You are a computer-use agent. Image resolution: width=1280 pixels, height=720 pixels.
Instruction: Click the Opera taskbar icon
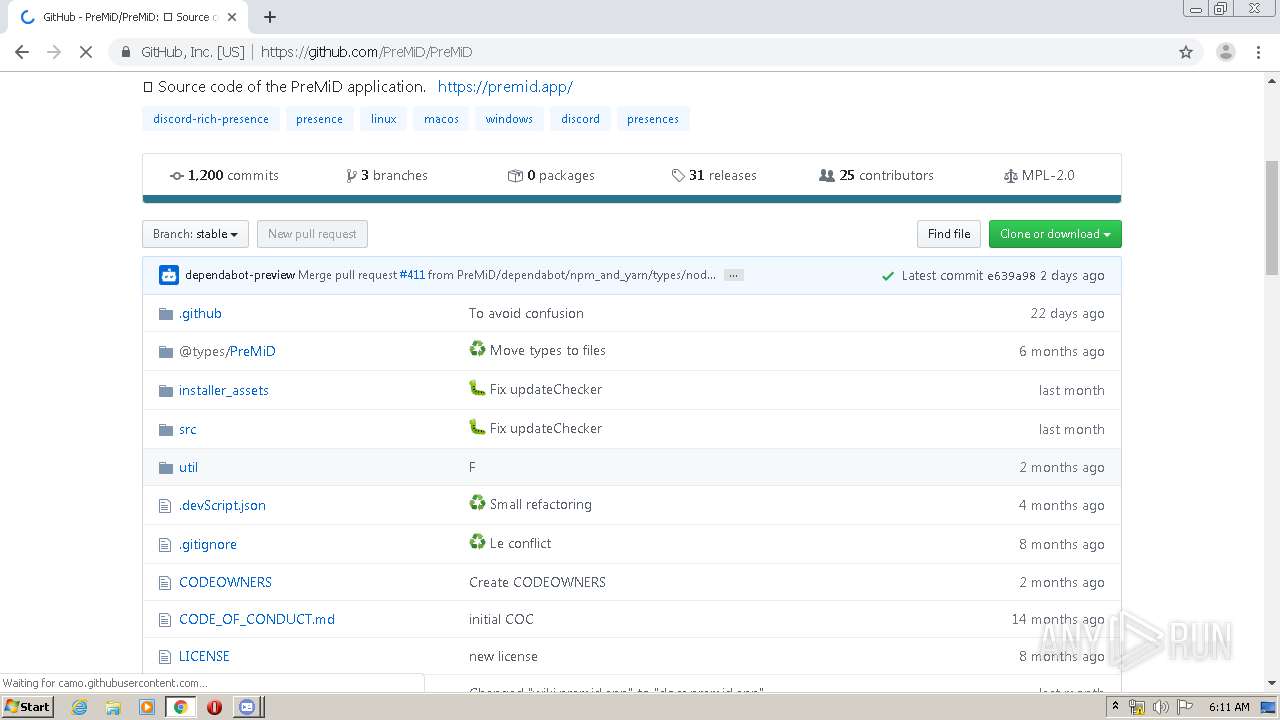click(x=214, y=707)
